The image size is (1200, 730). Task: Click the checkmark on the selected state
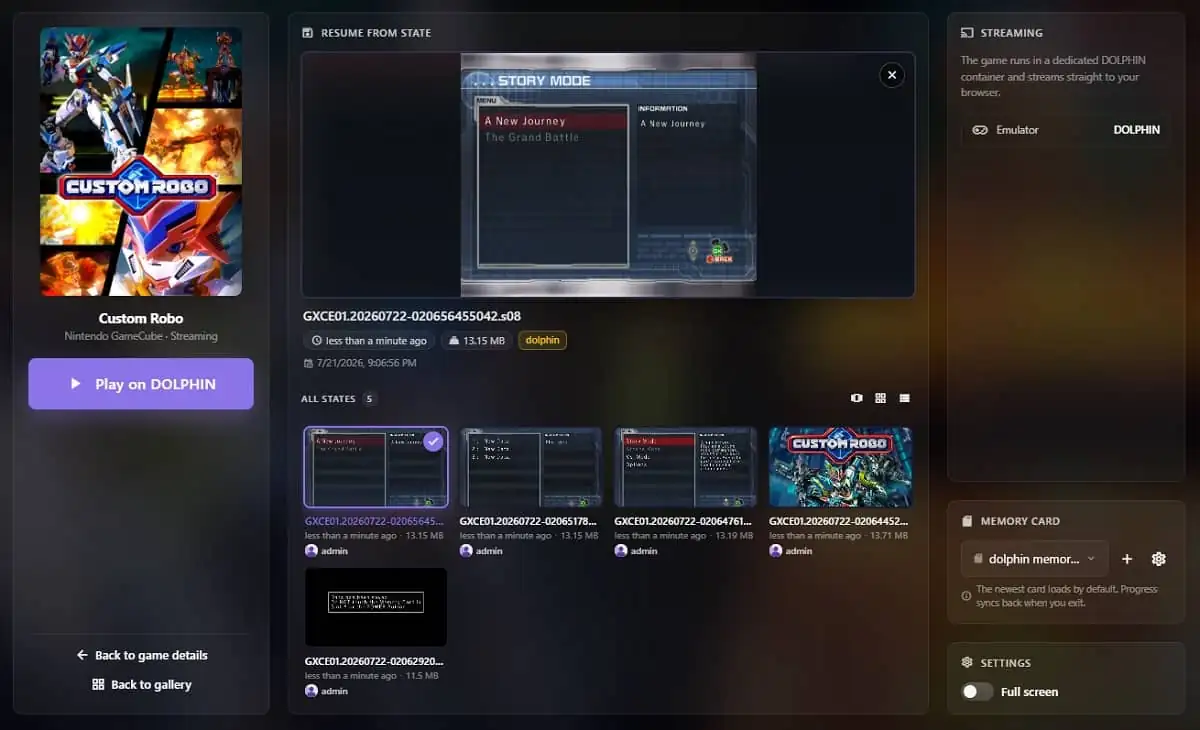tap(433, 441)
